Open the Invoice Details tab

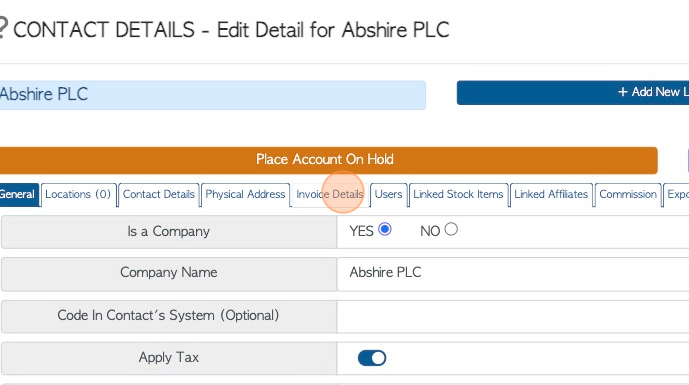[330, 194]
